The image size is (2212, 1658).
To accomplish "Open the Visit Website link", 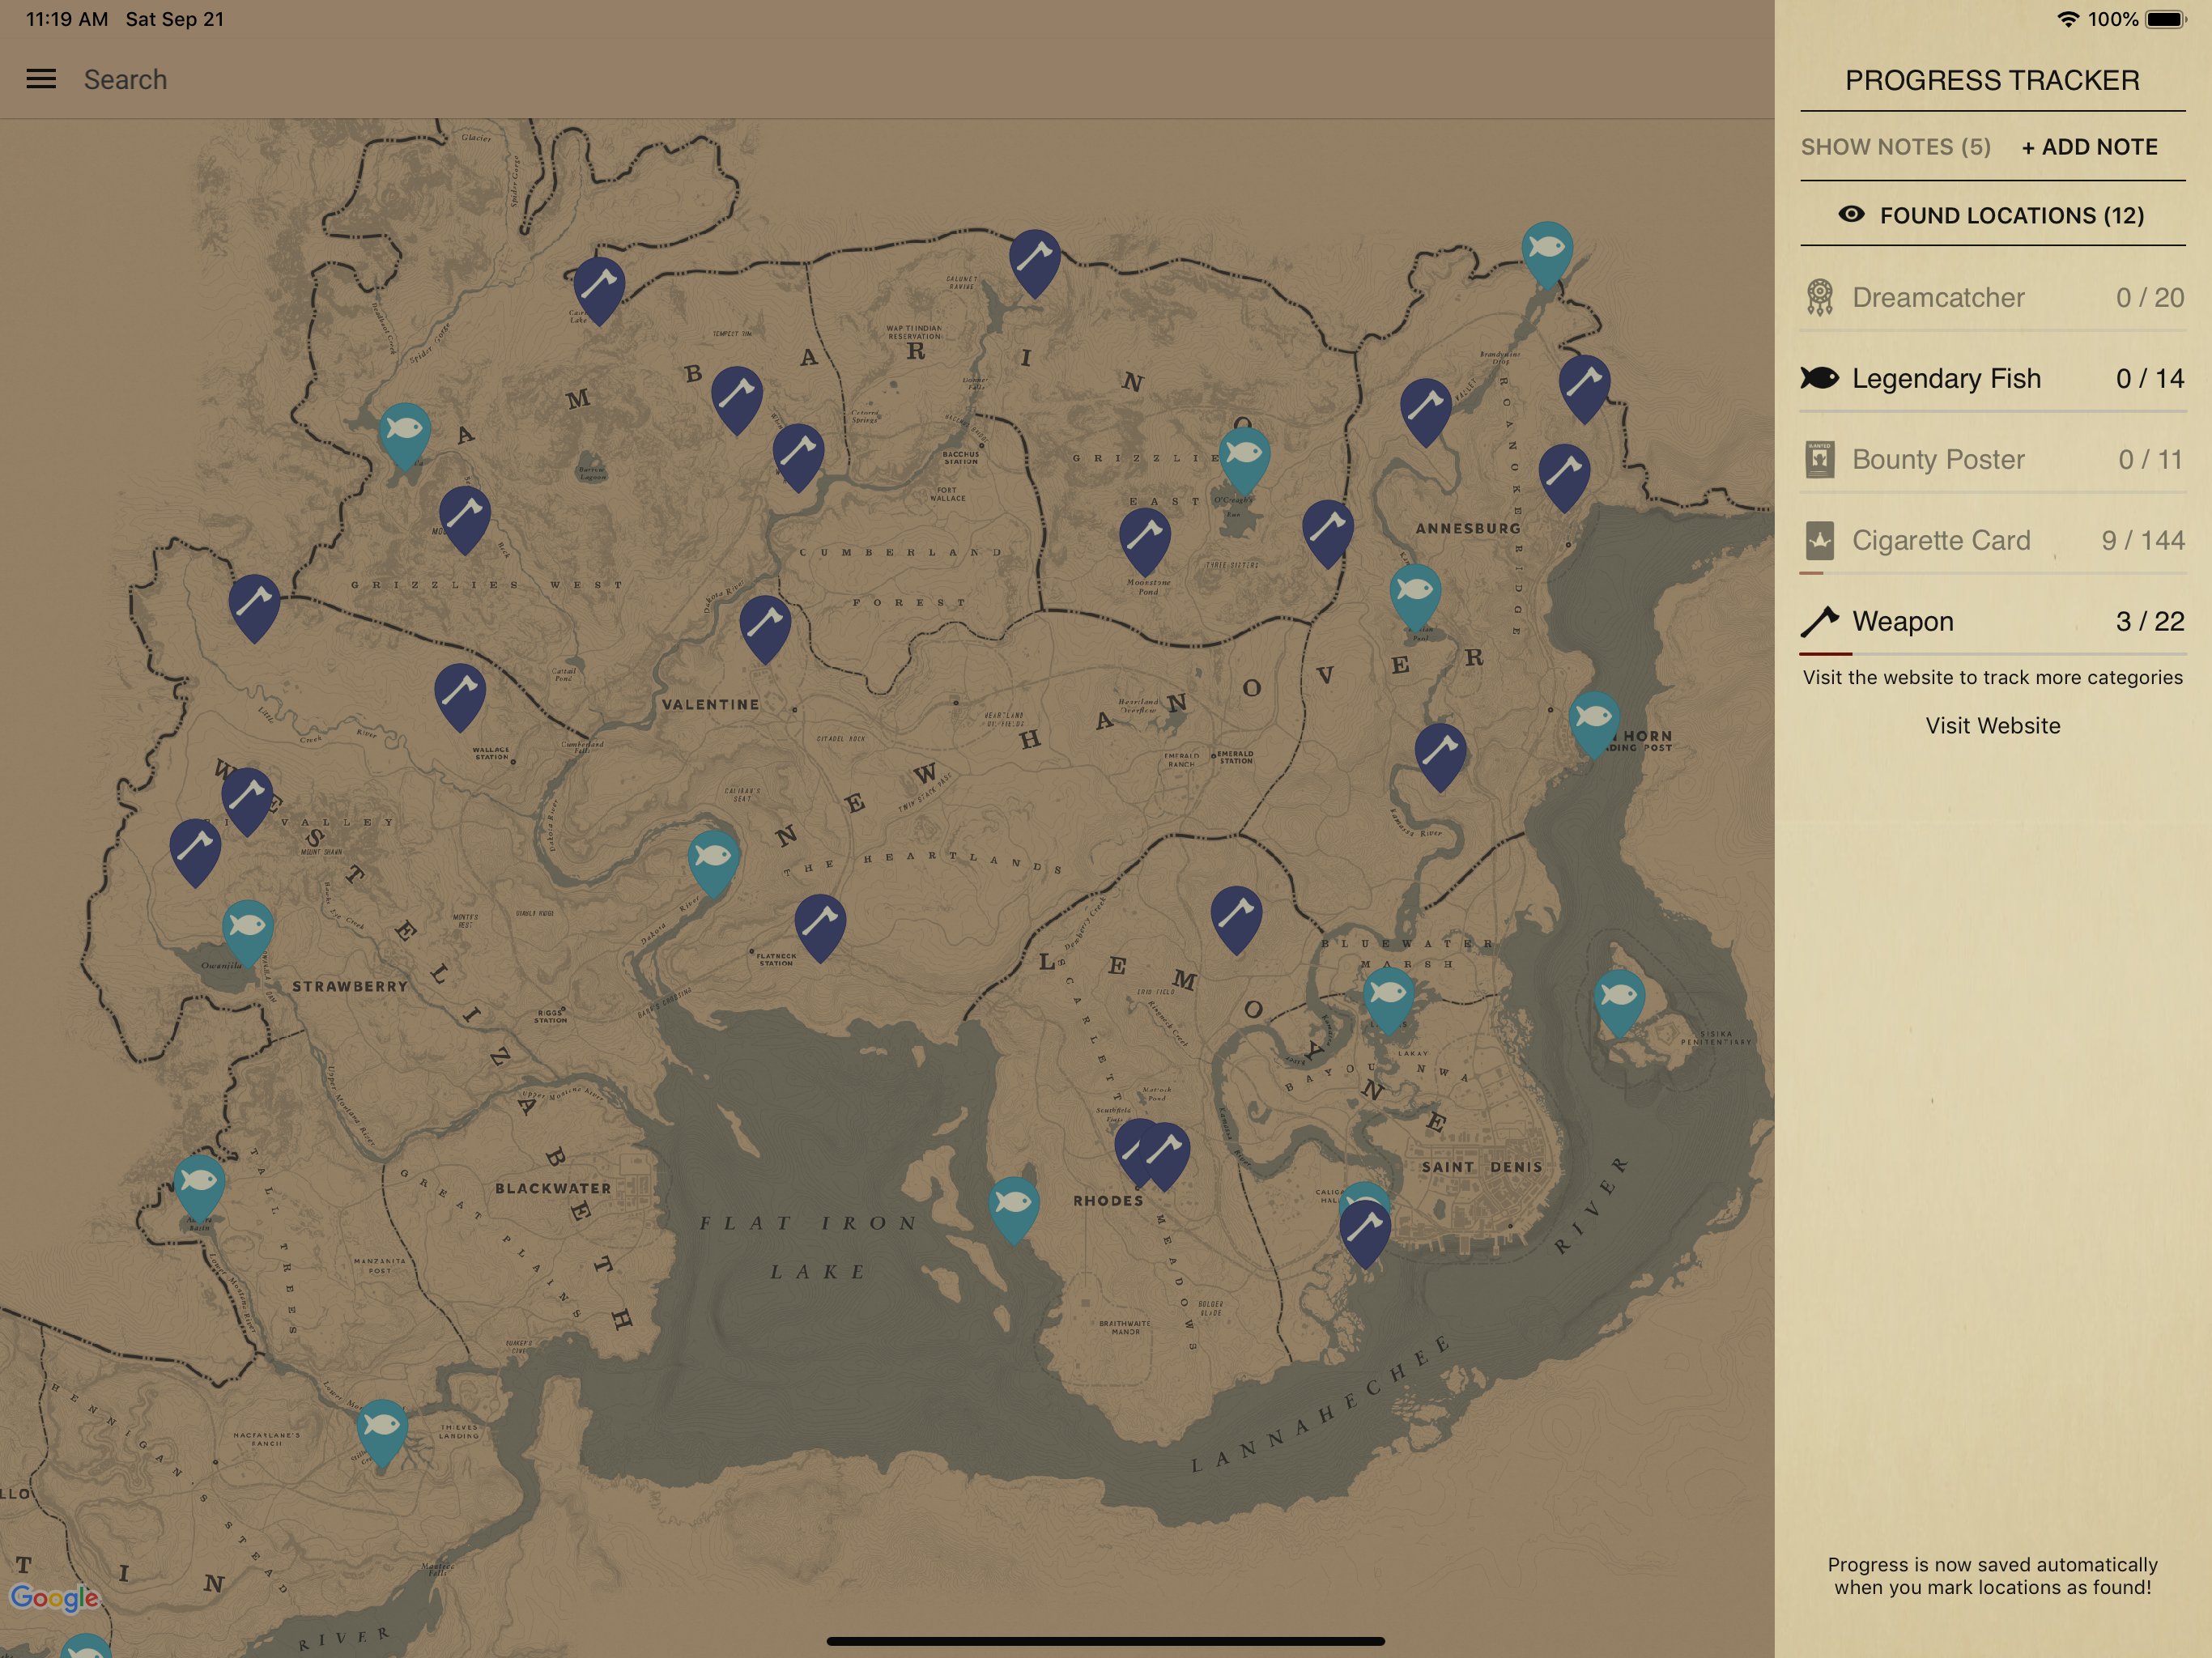I will click(x=1993, y=725).
